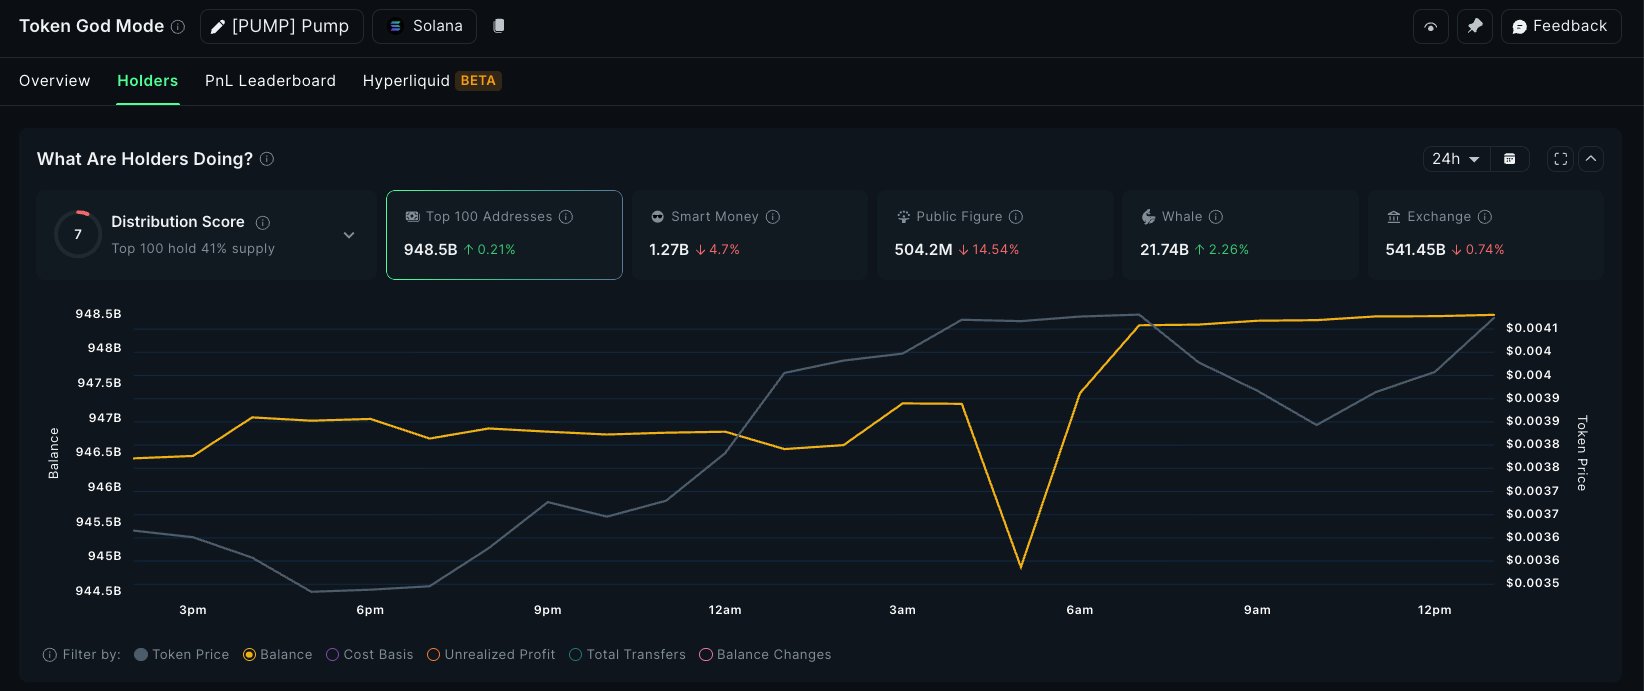
Task: Collapse the holders panel with up chevron
Action: coord(1591,159)
